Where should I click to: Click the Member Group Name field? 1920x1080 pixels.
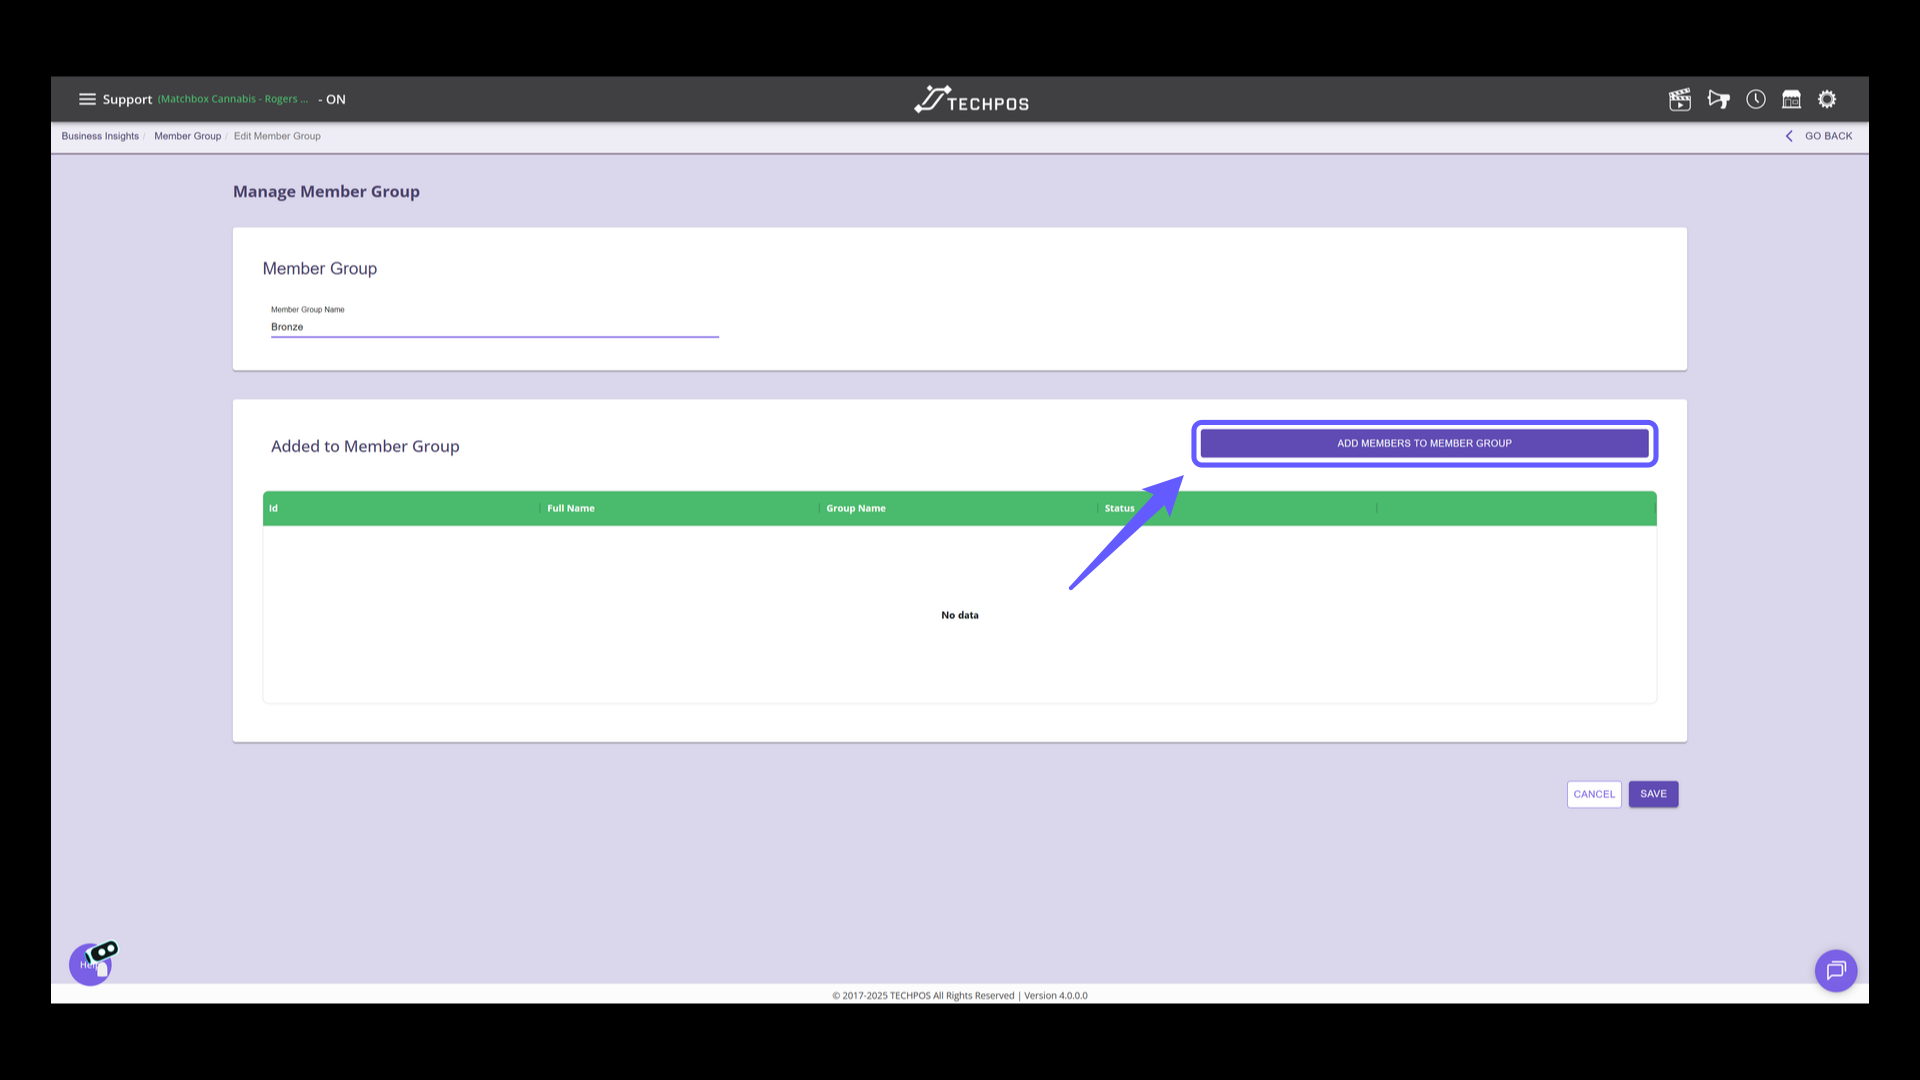tap(494, 327)
